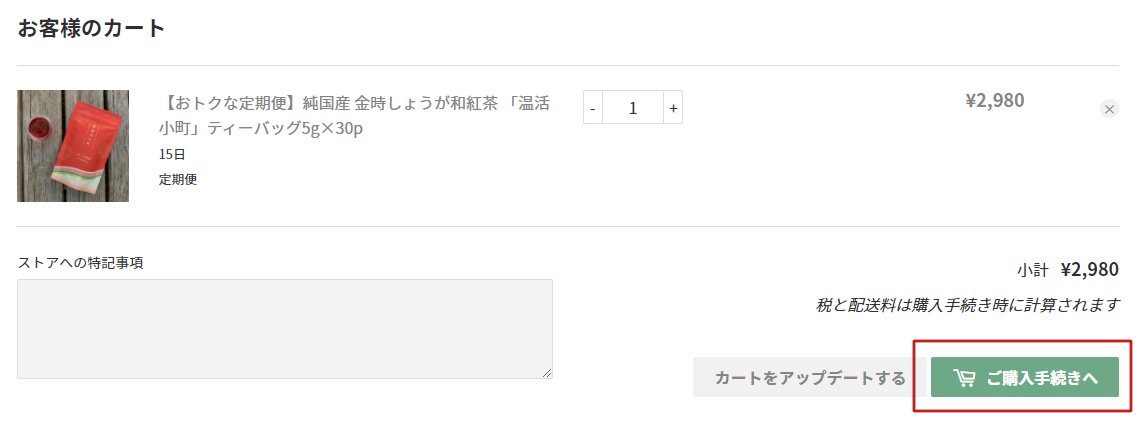Click the text area resize handle corner
1141x426 pixels.
click(x=546, y=373)
